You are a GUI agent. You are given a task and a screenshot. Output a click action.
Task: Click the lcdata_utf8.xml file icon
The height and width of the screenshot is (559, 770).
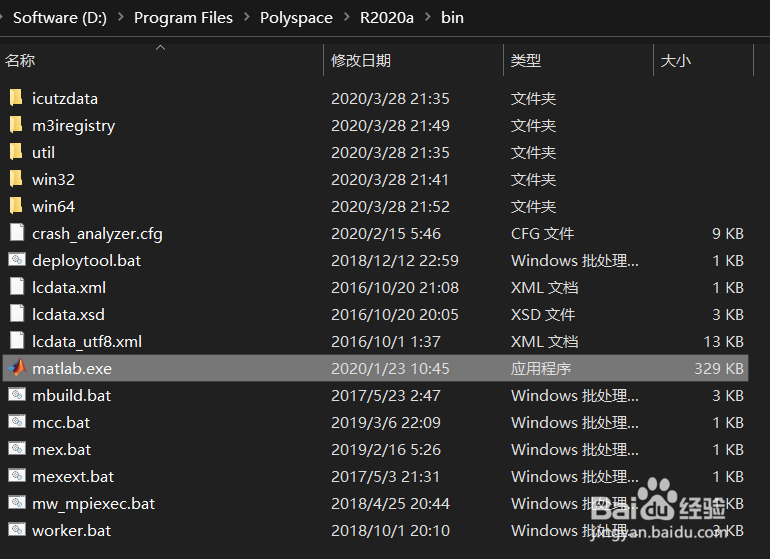tap(17, 341)
